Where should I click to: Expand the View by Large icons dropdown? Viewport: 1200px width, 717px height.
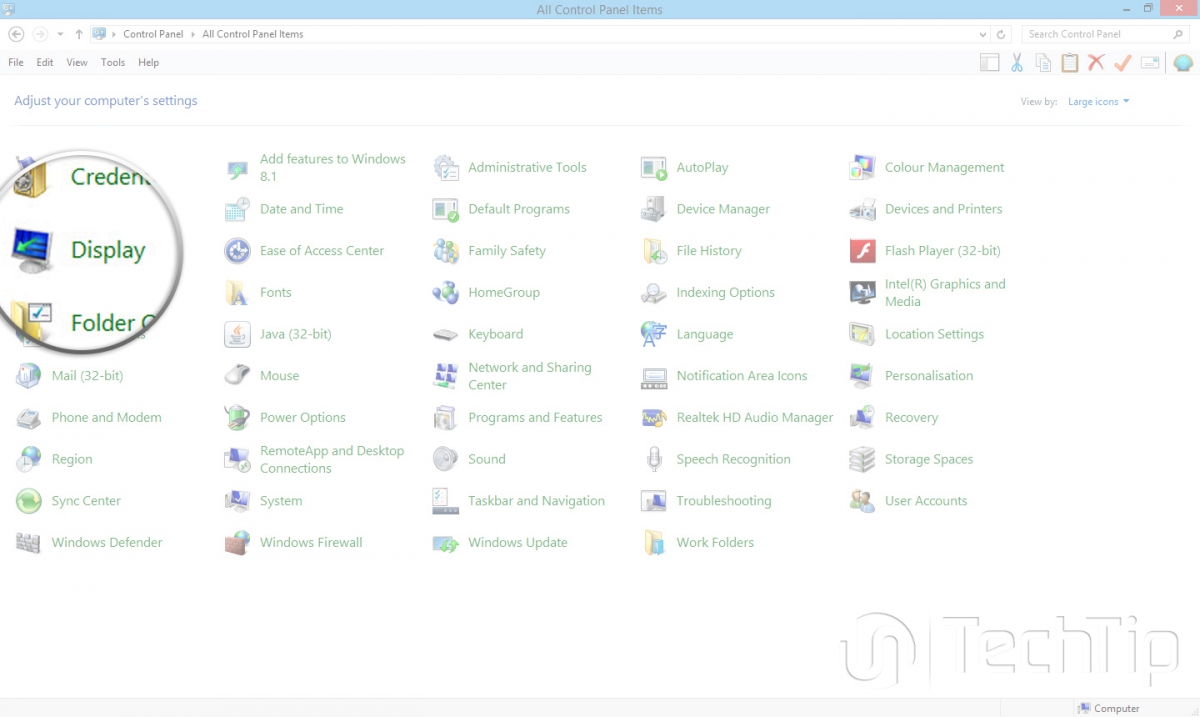pyautogui.click(x=1098, y=102)
